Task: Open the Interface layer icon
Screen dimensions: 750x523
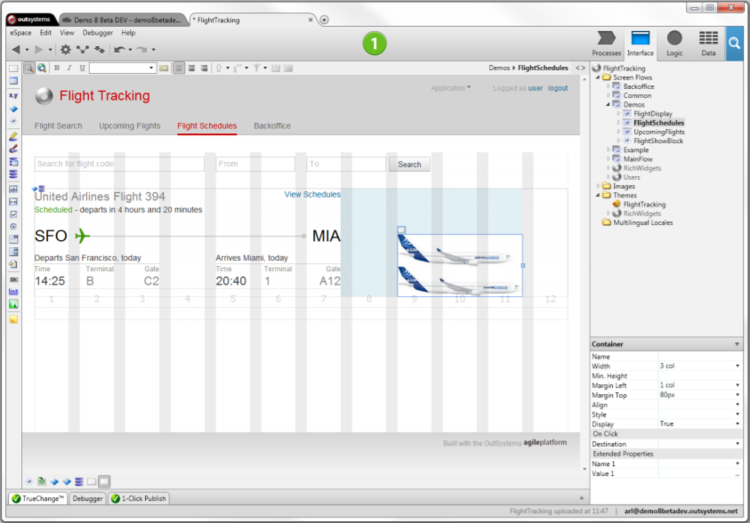Action: pyautogui.click(x=640, y=44)
